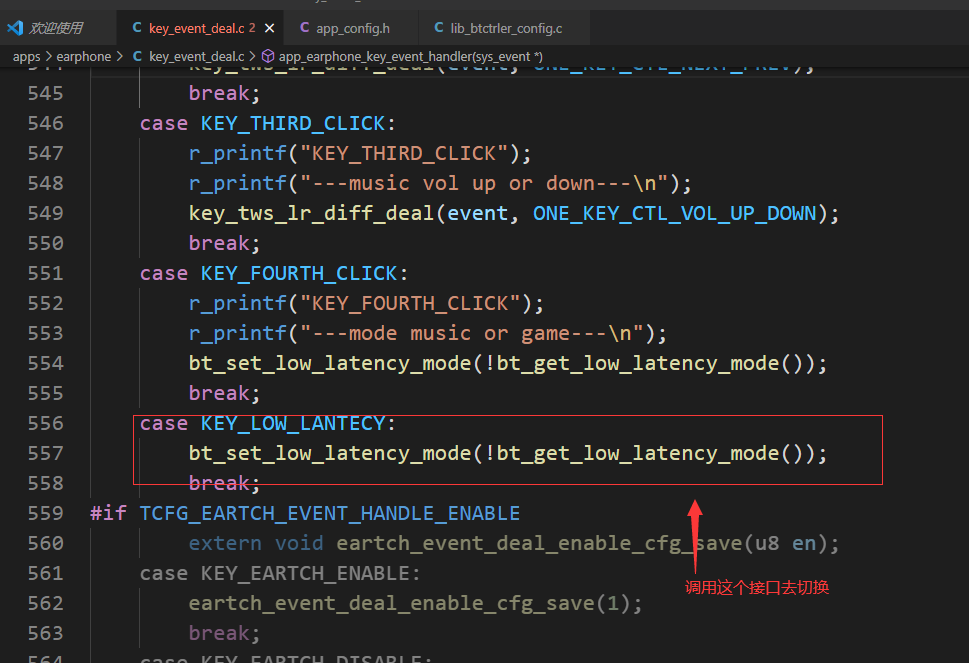The image size is (969, 663).
Task: Close the key_event_deal.c tab
Action: (x=269, y=28)
